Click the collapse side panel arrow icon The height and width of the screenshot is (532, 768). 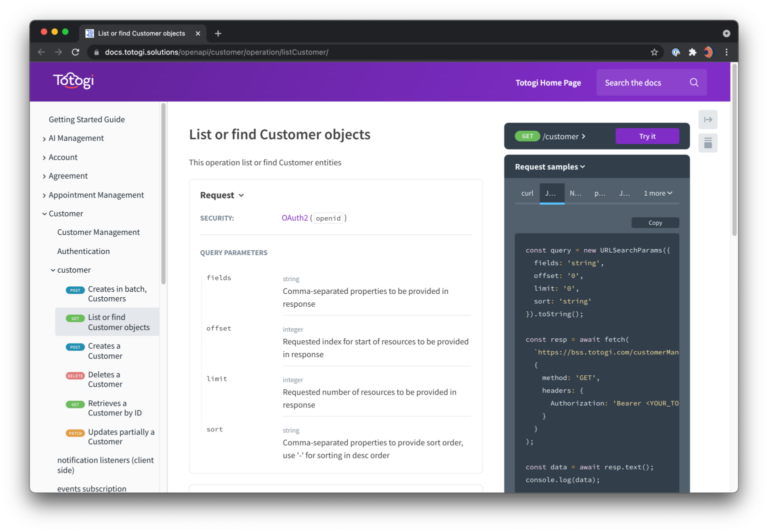(708, 119)
